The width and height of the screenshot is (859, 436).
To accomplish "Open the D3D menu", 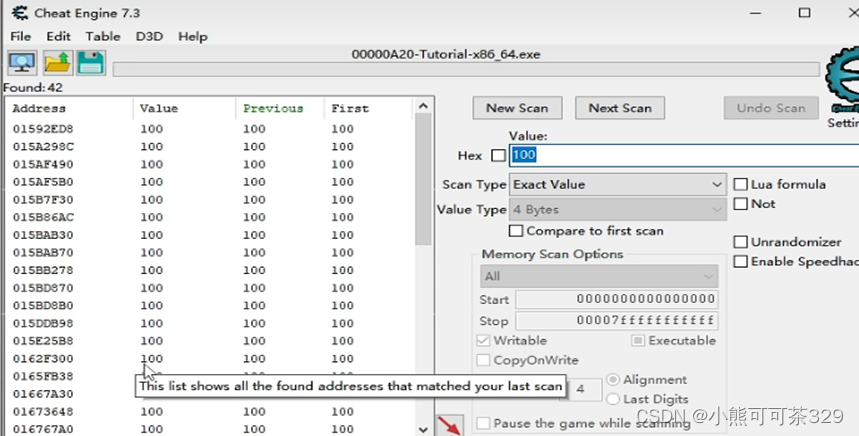I will tap(149, 36).
